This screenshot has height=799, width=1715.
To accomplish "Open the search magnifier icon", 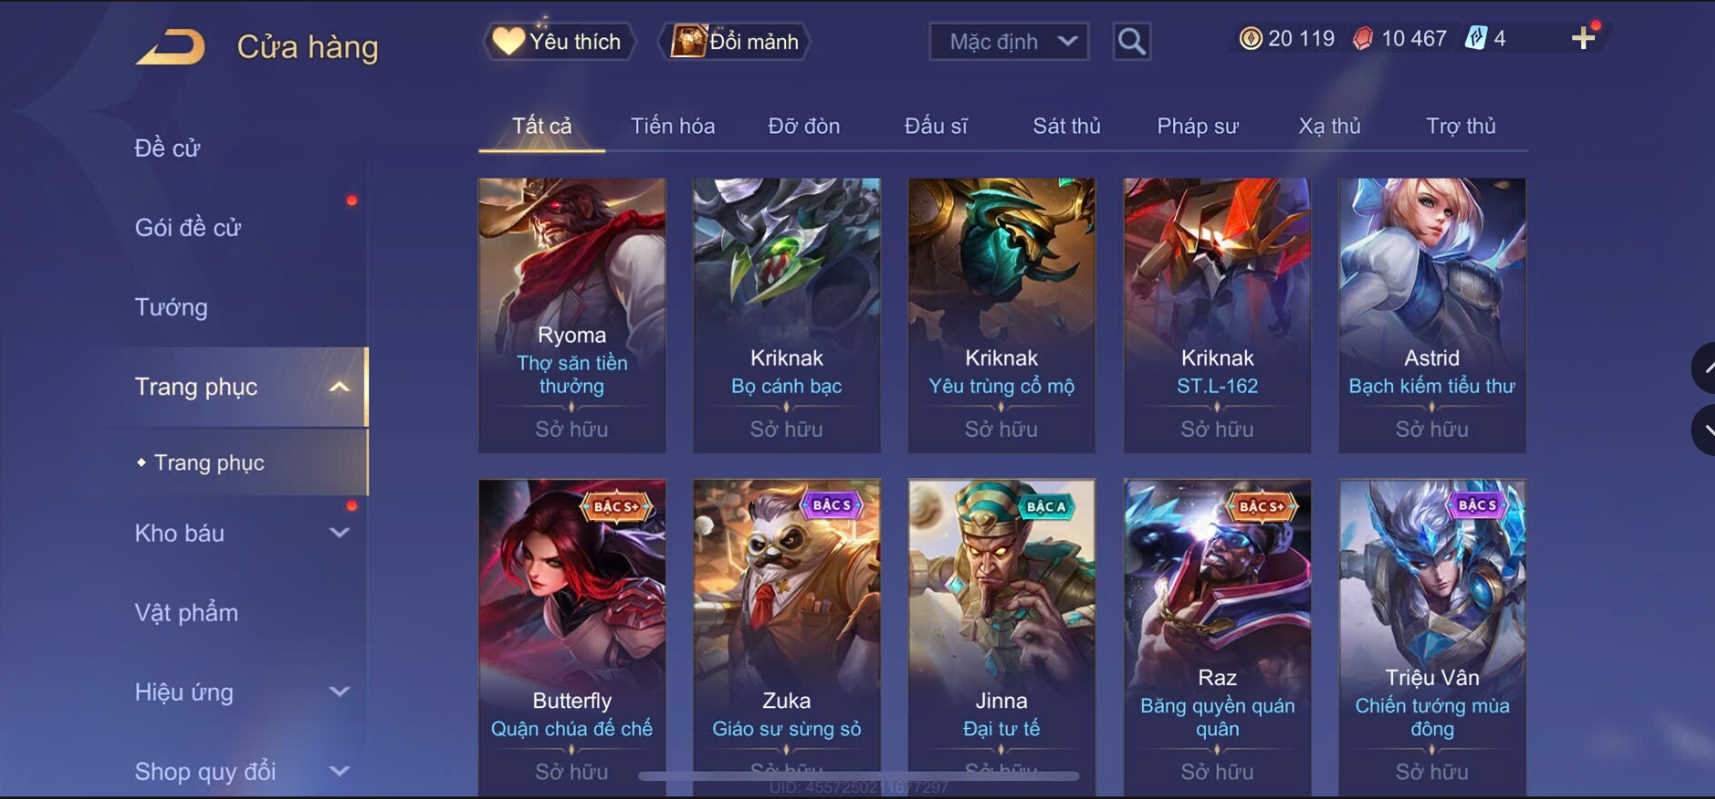I will (1131, 41).
